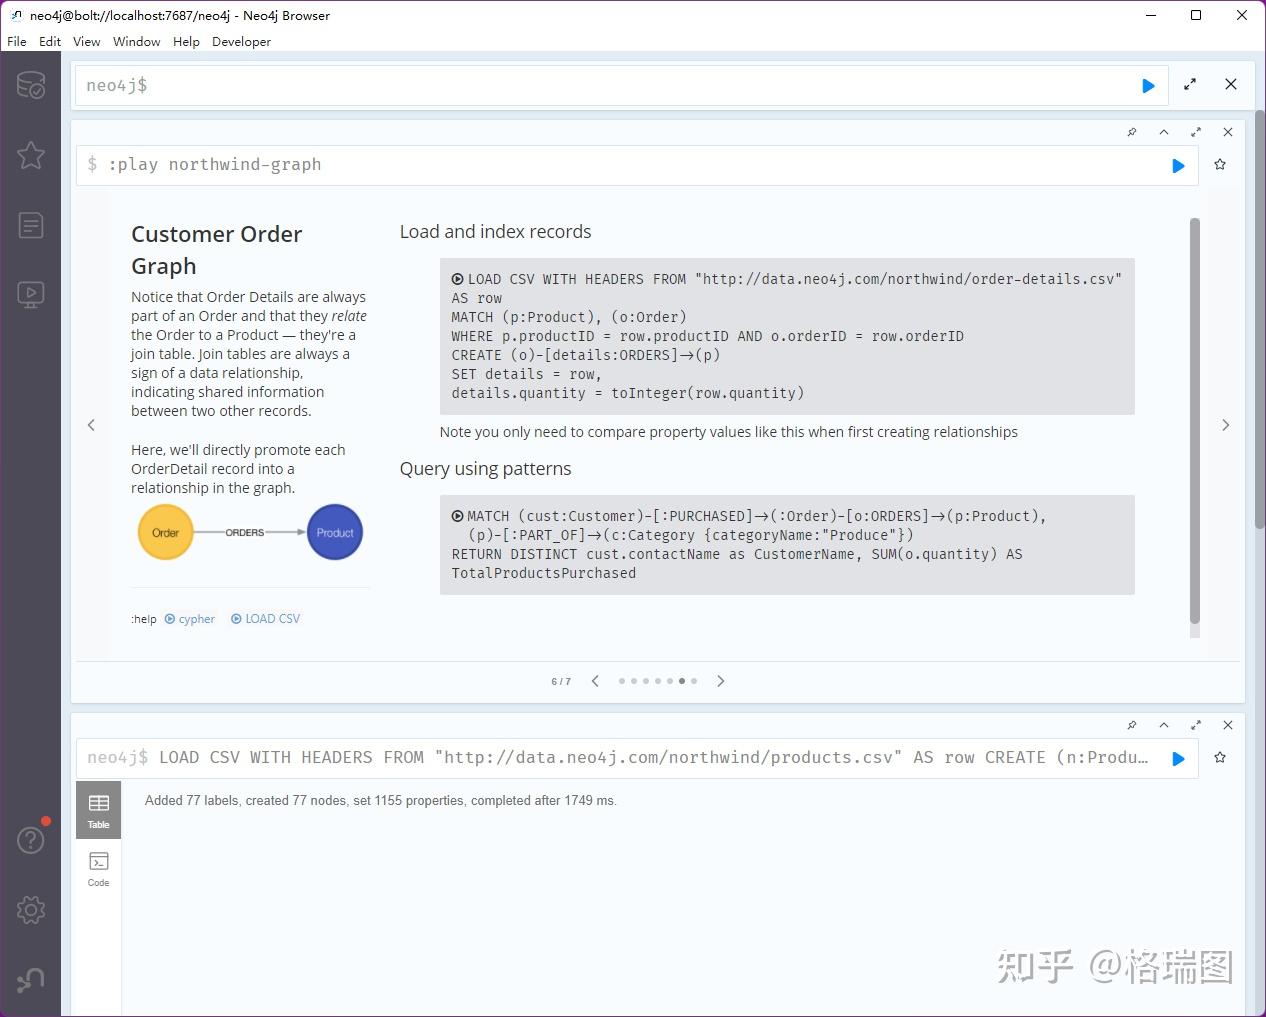This screenshot has width=1266, height=1017.
Task: Jump to the third guide slide dot
Action: tap(646, 681)
